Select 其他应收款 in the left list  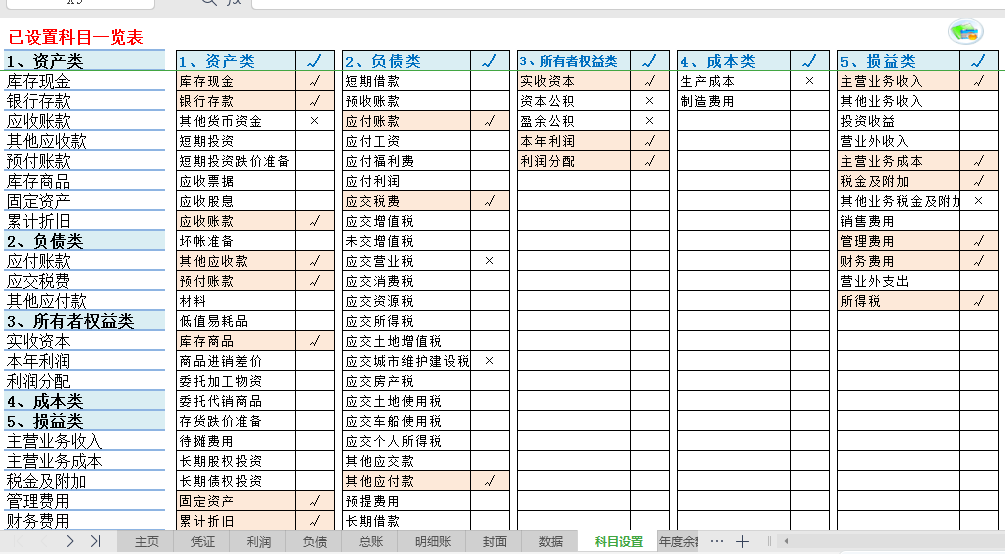click(x=85, y=141)
